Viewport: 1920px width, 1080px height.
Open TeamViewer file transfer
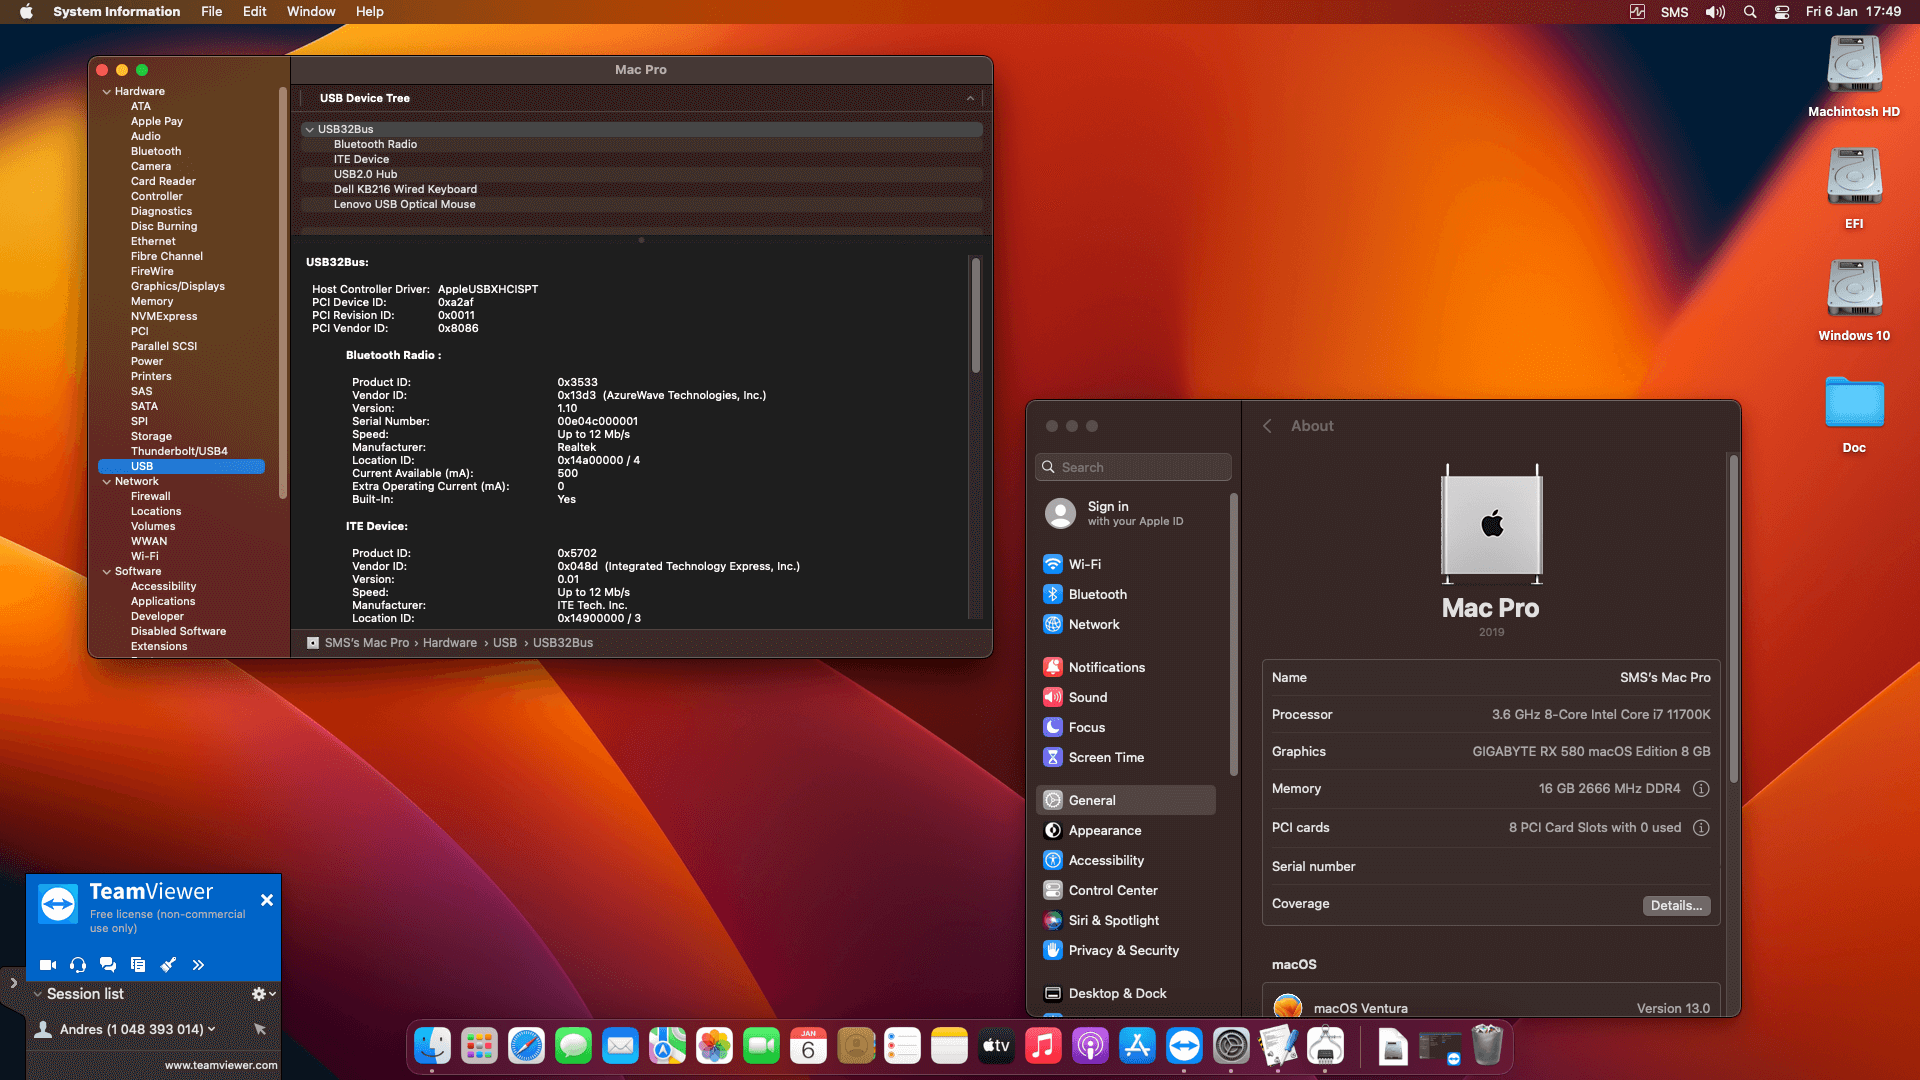(138, 965)
